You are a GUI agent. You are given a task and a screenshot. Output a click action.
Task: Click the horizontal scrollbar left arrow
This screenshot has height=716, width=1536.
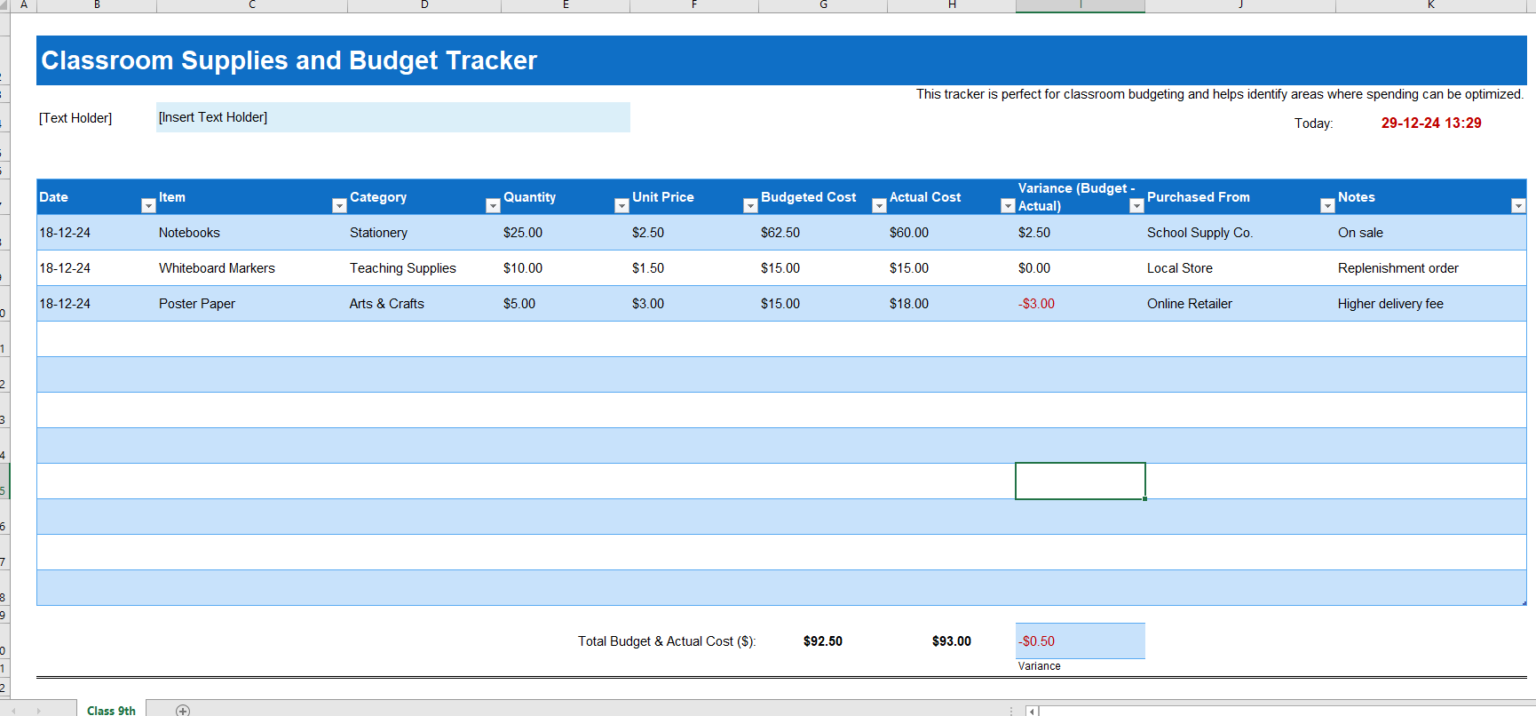pos(1030,710)
